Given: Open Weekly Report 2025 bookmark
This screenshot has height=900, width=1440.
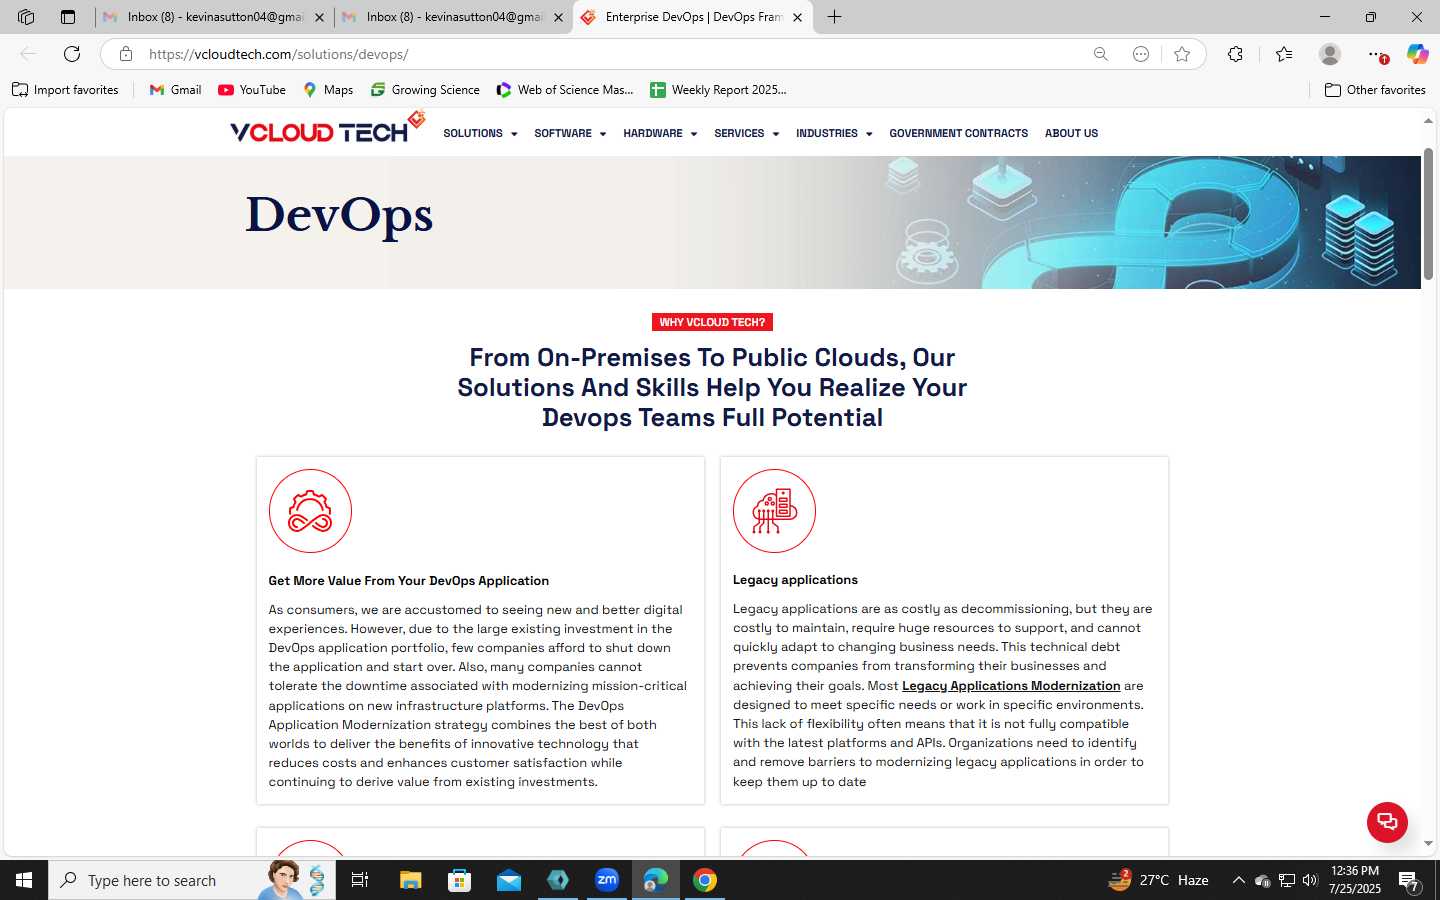Looking at the screenshot, I should click(x=718, y=90).
